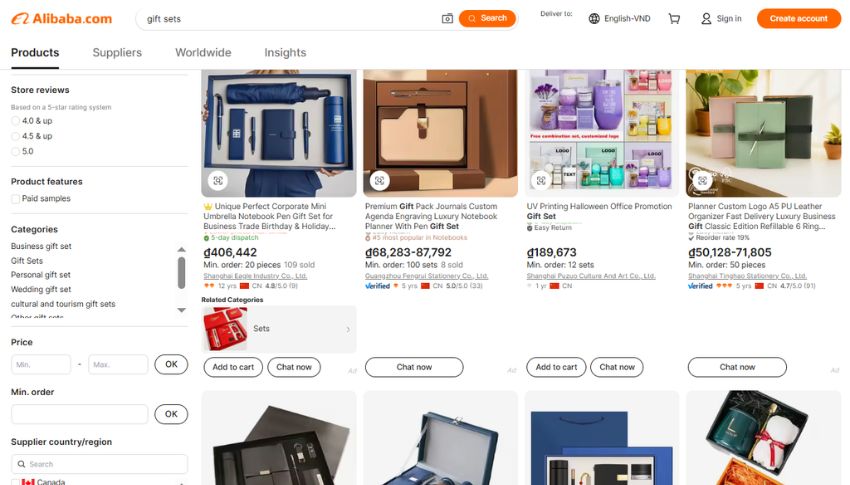Screen dimensions: 850x485
Task: Open the shopping cart icon
Action: [x=674, y=18]
